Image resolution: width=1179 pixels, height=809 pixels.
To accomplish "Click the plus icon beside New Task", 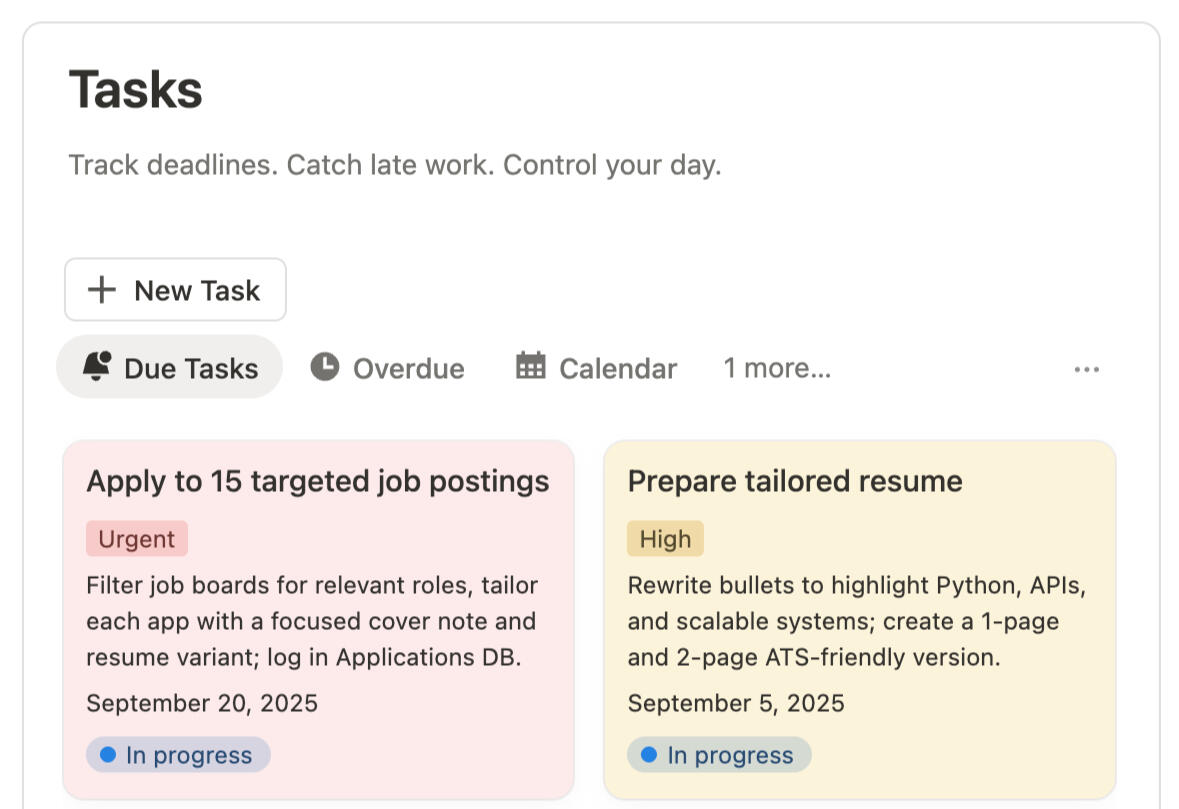I will (x=101, y=290).
